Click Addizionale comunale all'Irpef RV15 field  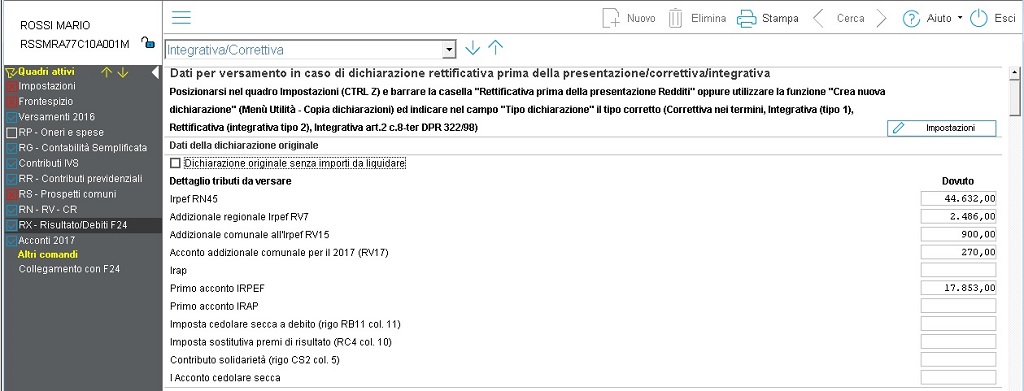tap(958, 234)
